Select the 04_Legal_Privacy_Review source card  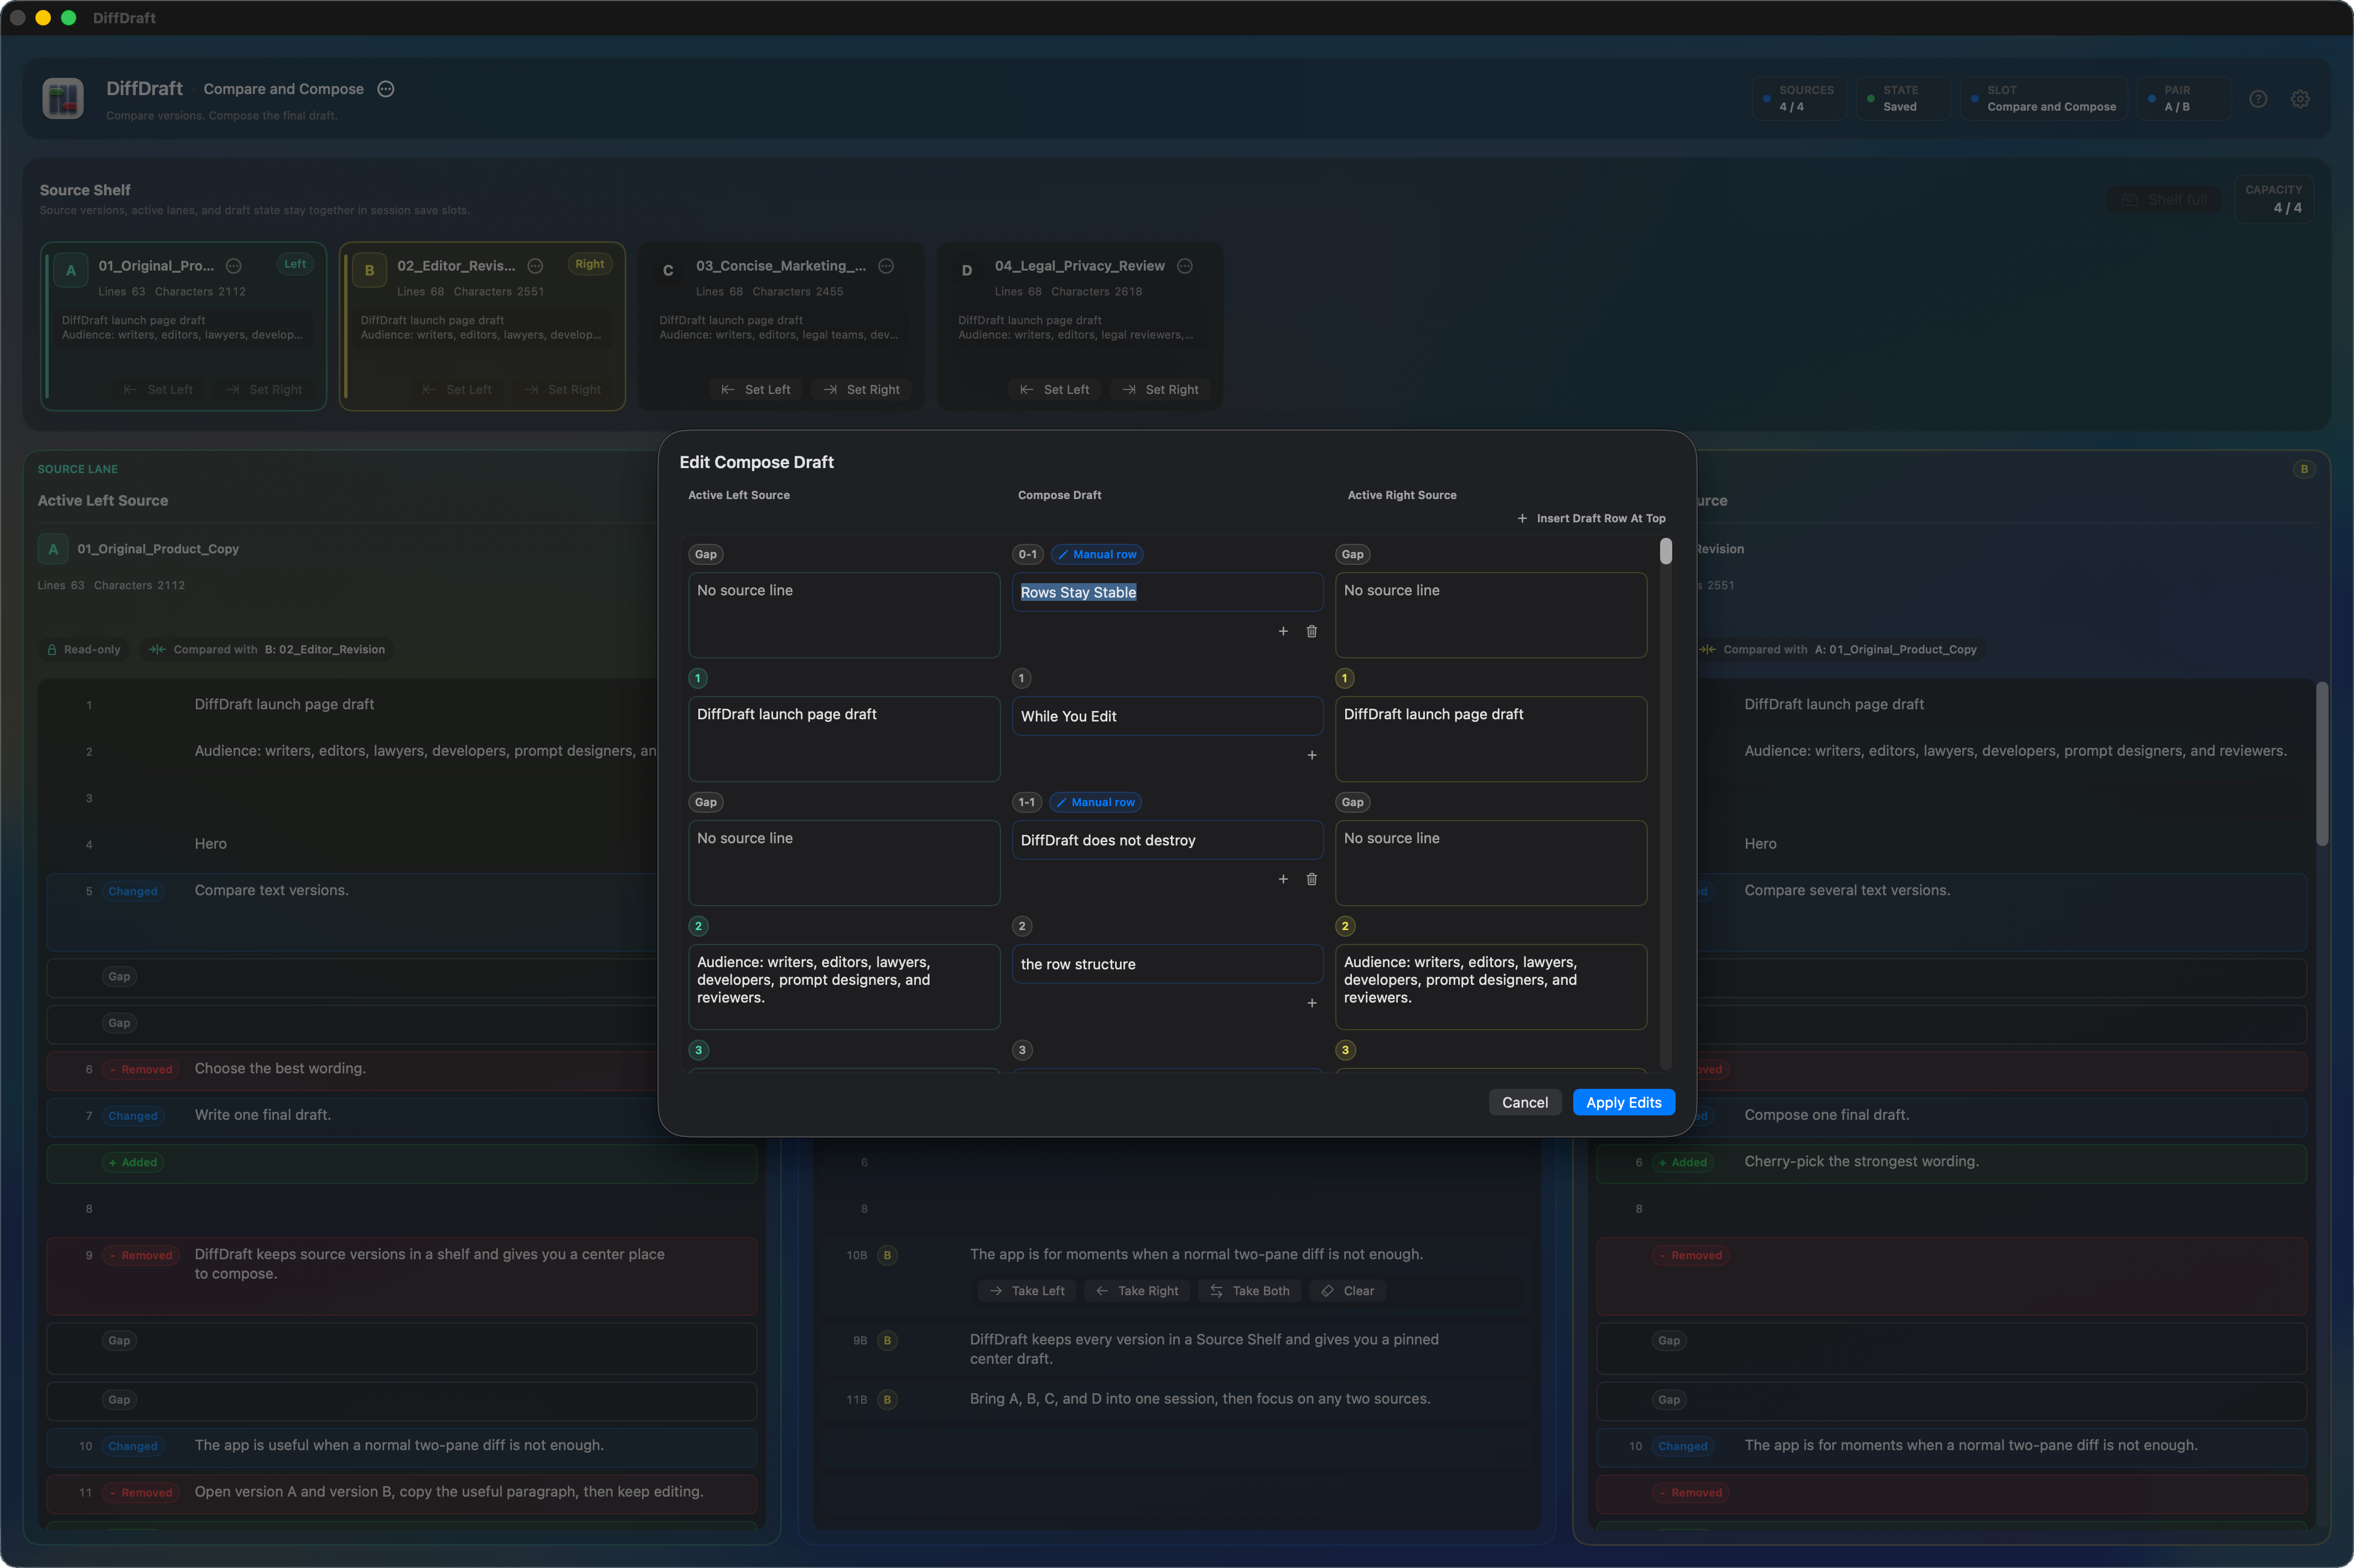click(1080, 326)
